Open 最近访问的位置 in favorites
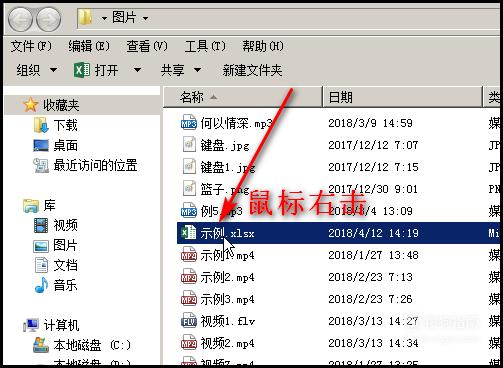Screen dimensions: 503x368 pos(95,165)
